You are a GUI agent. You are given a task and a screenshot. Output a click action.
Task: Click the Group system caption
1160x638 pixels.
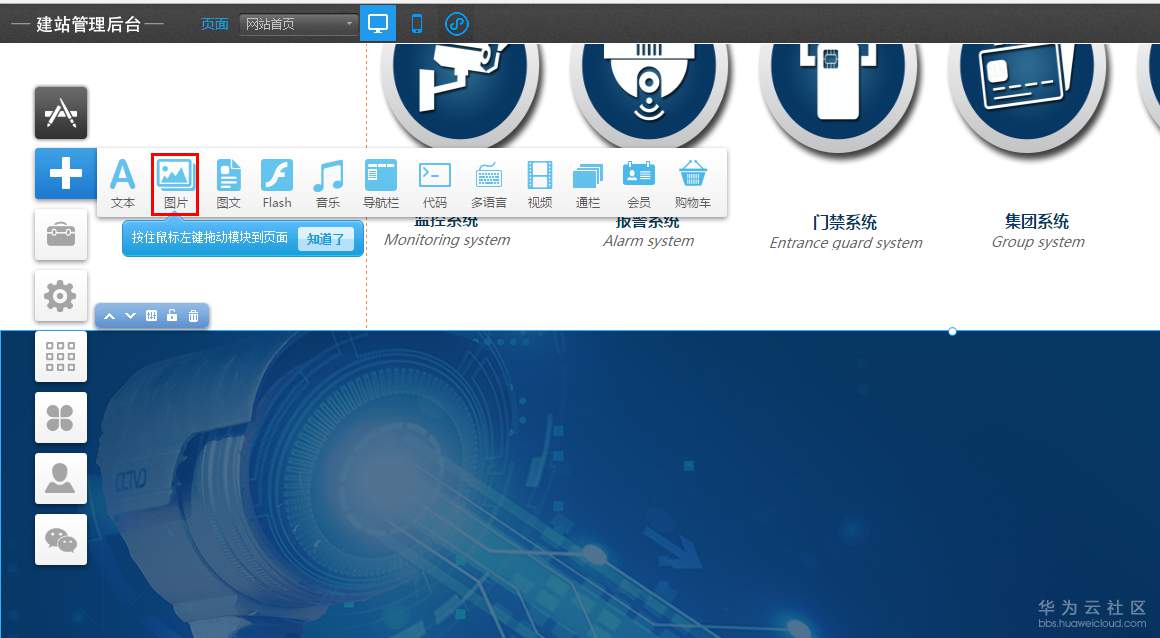pyautogui.click(x=1038, y=242)
